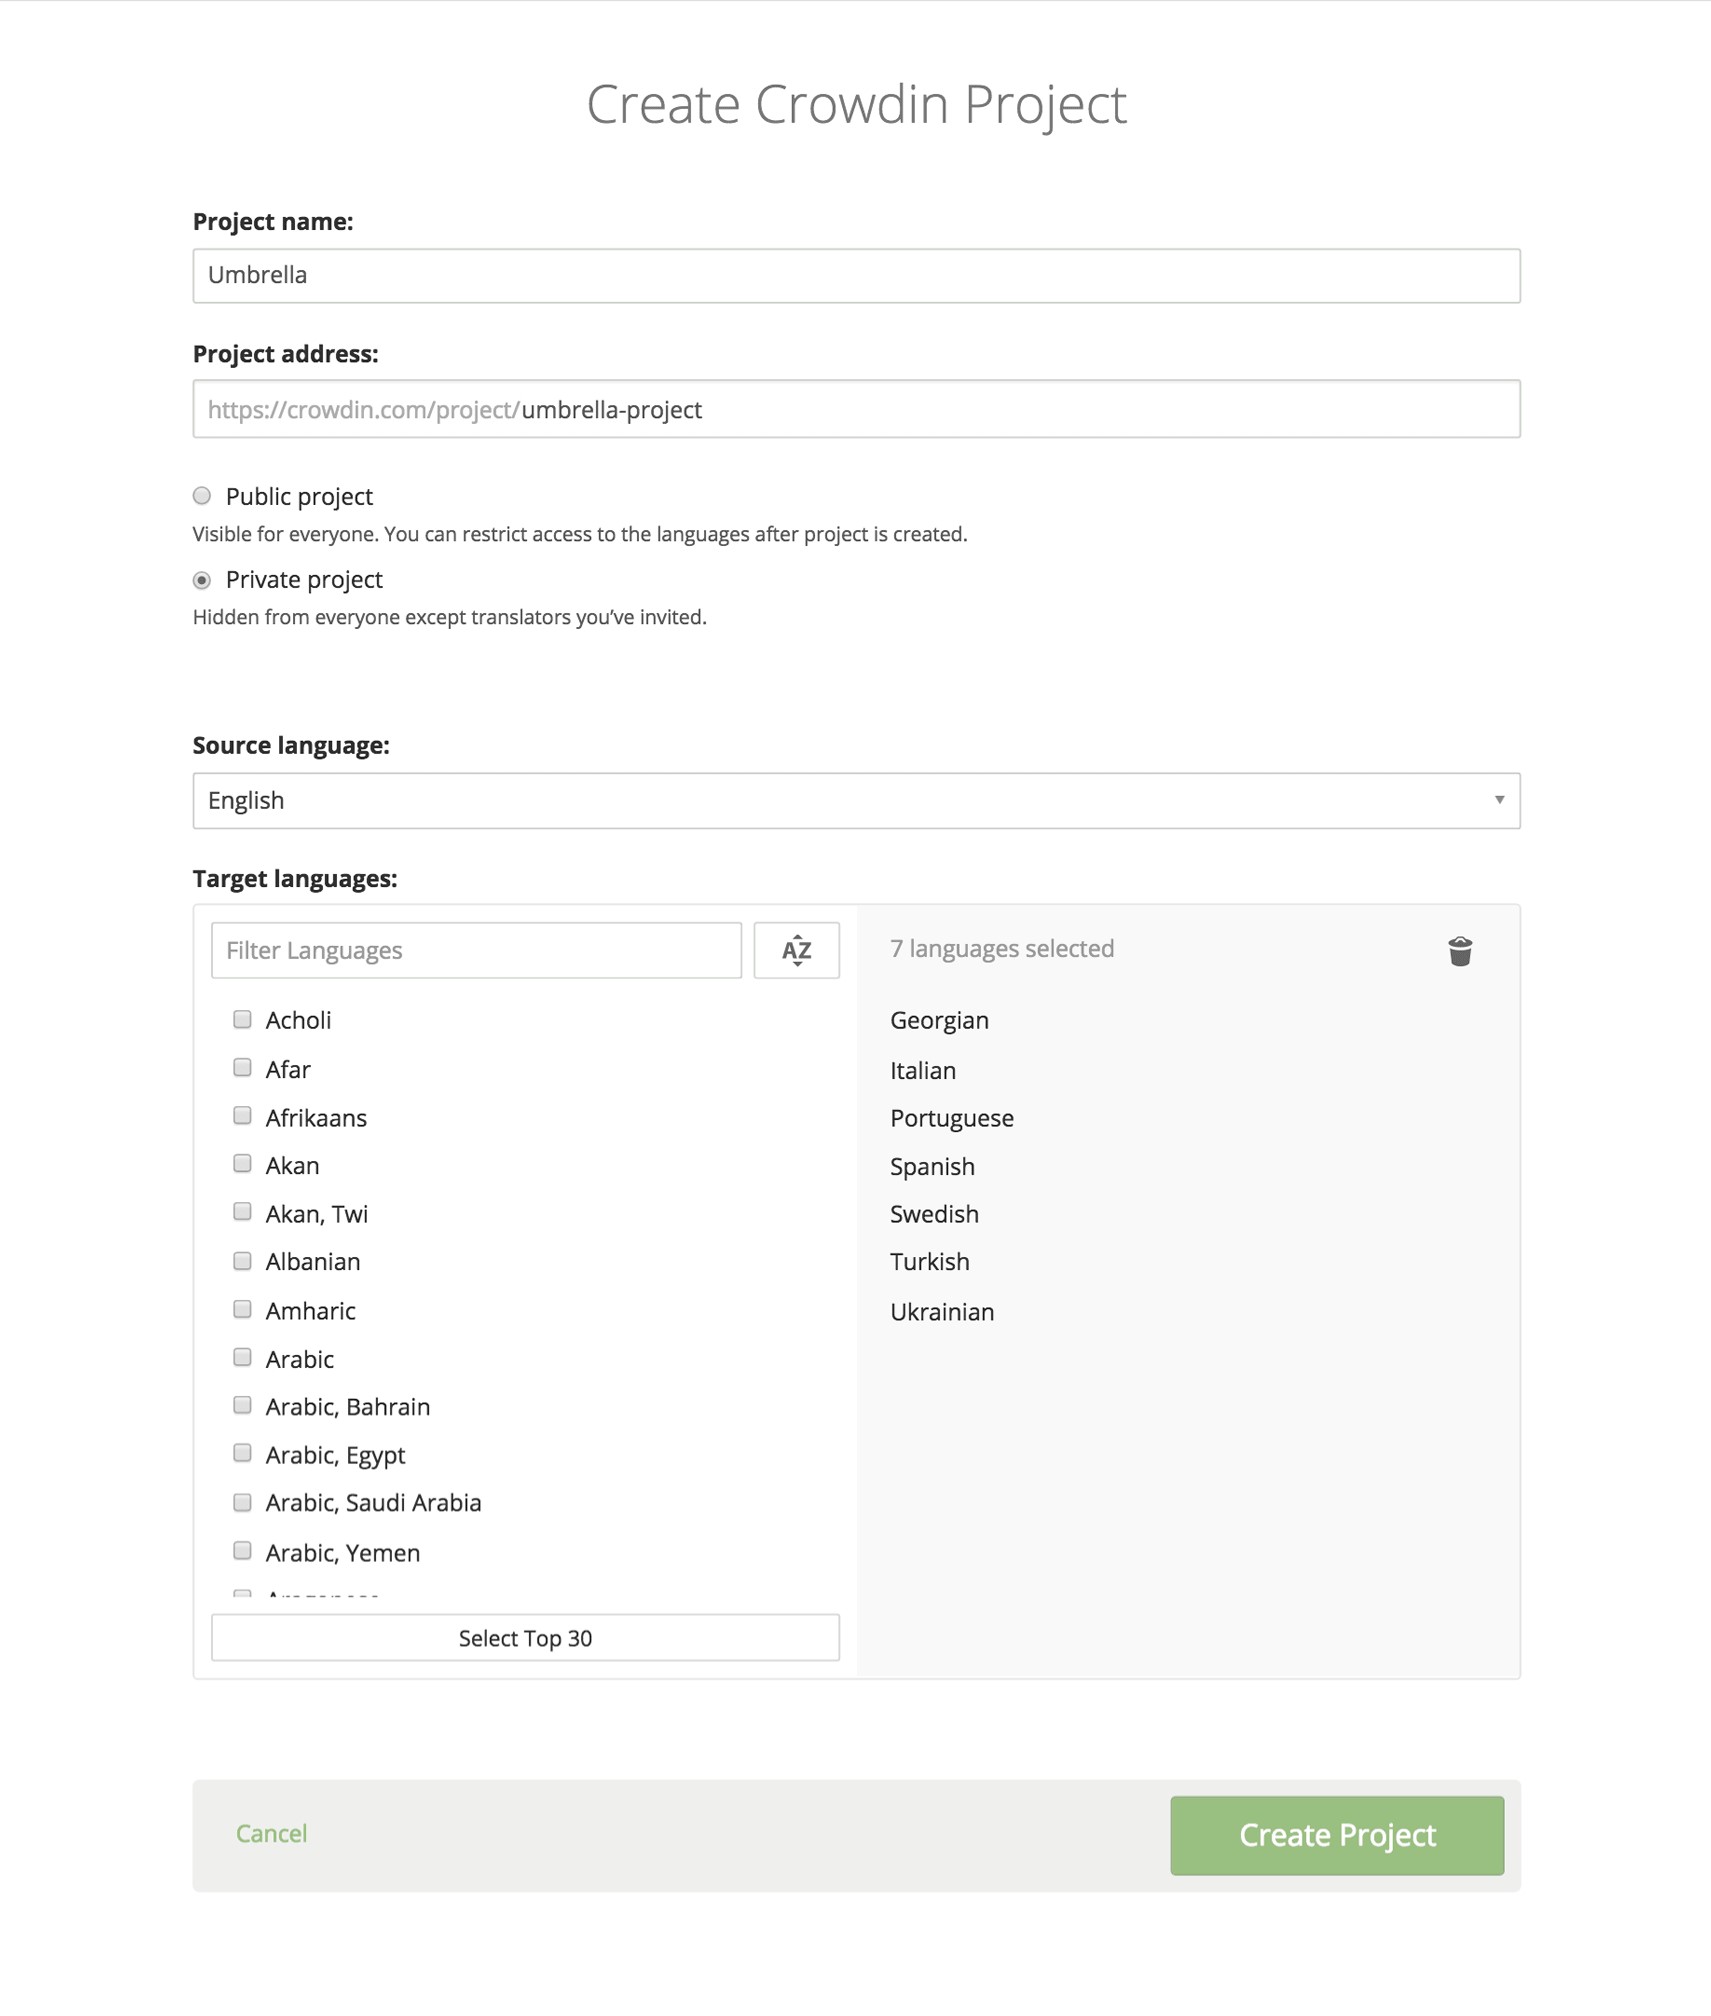Click the dropdown arrow beside English

[1498, 800]
